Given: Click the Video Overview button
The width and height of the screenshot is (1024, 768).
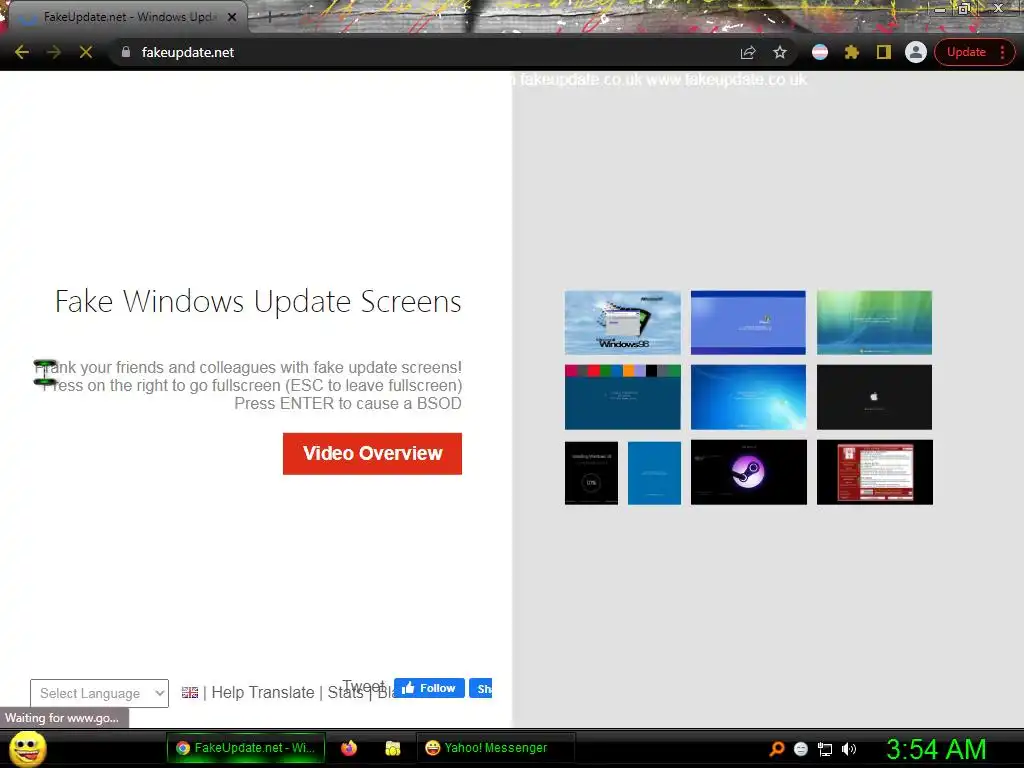Looking at the screenshot, I should (372, 453).
